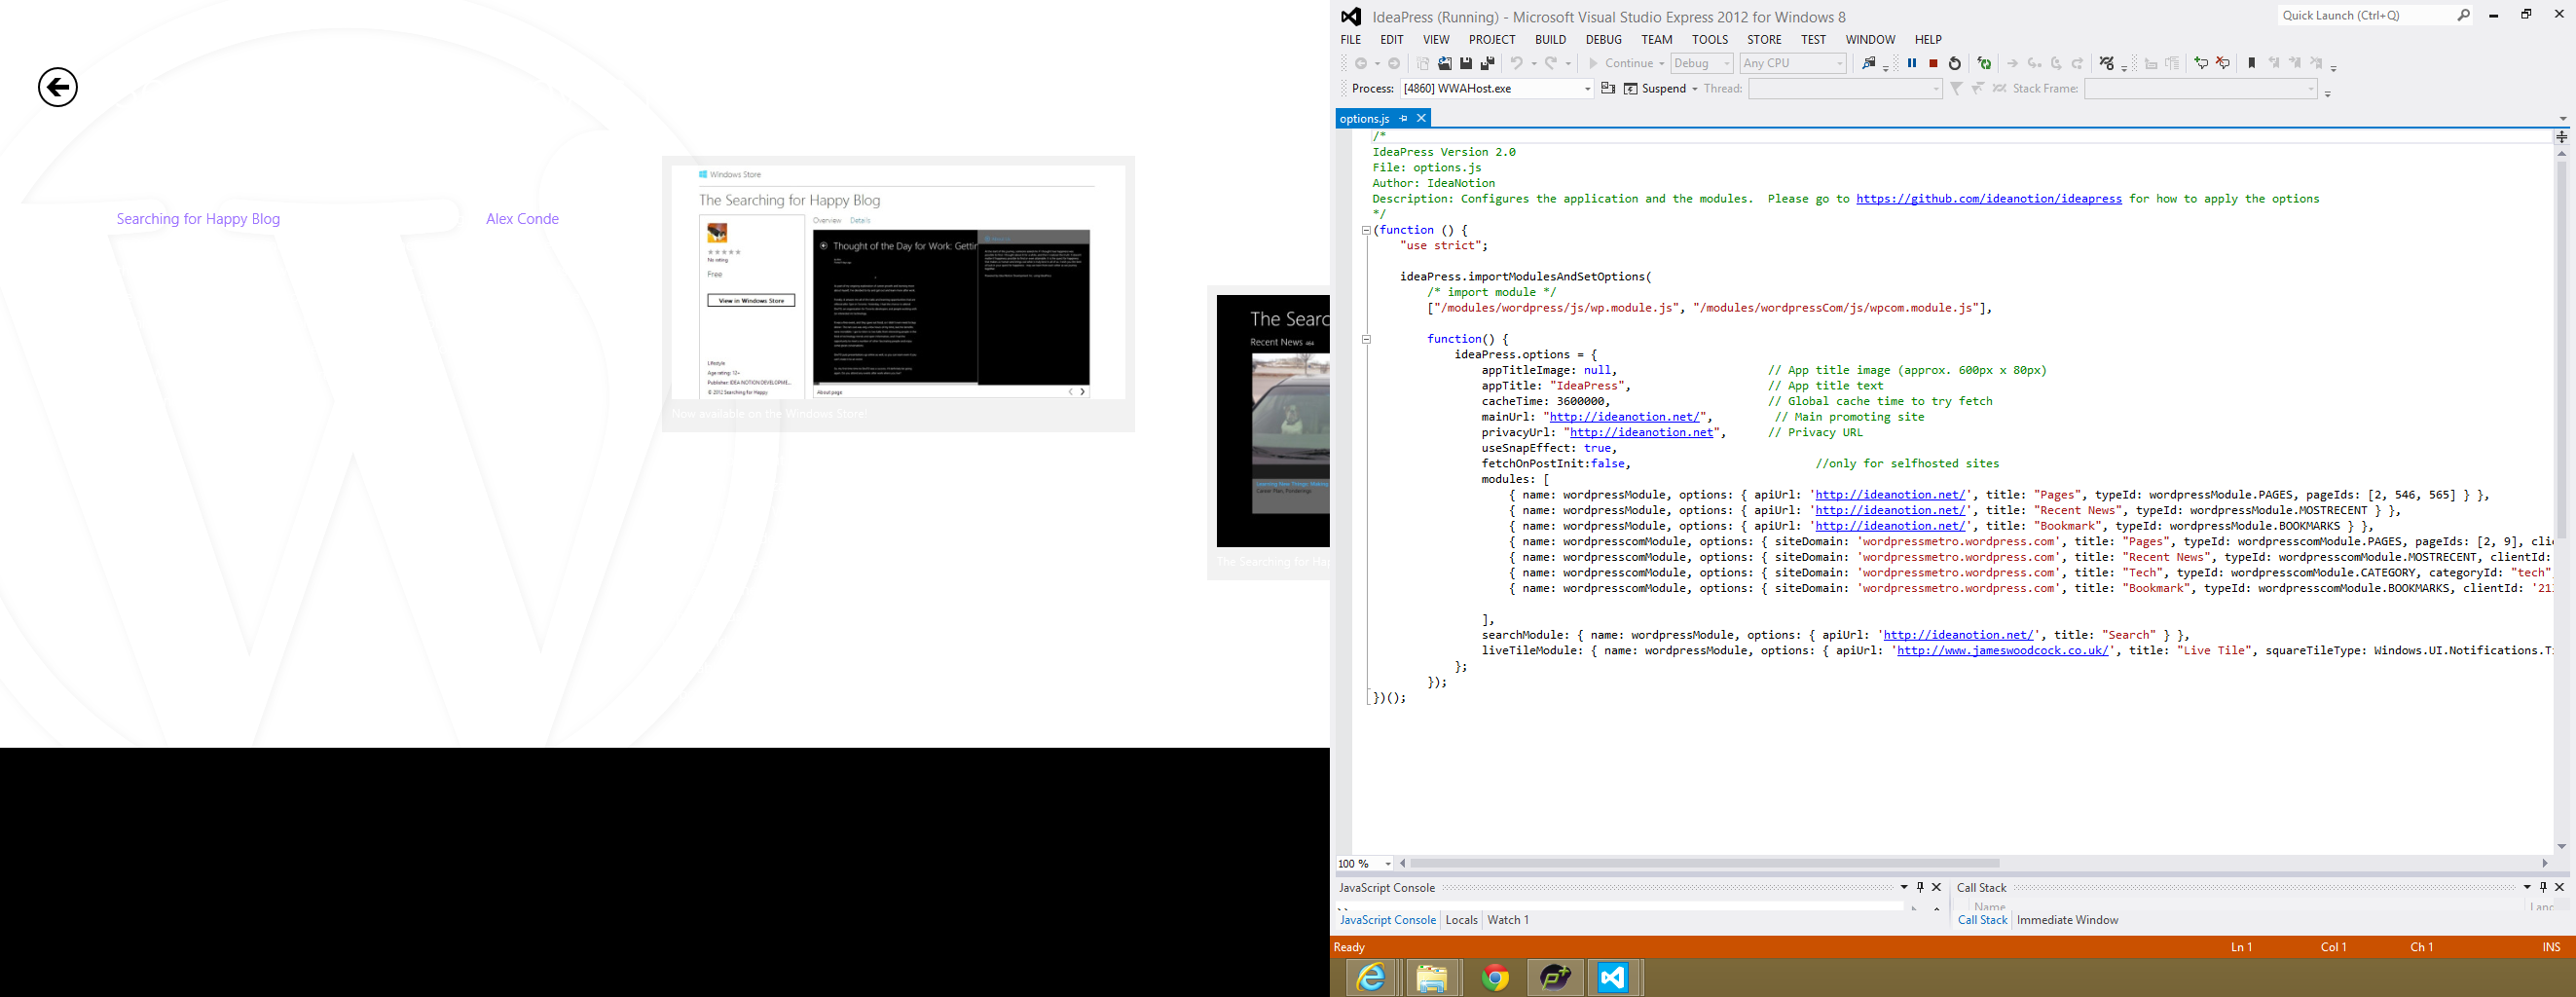Click the Undo icon in the toolbar

(1517, 63)
